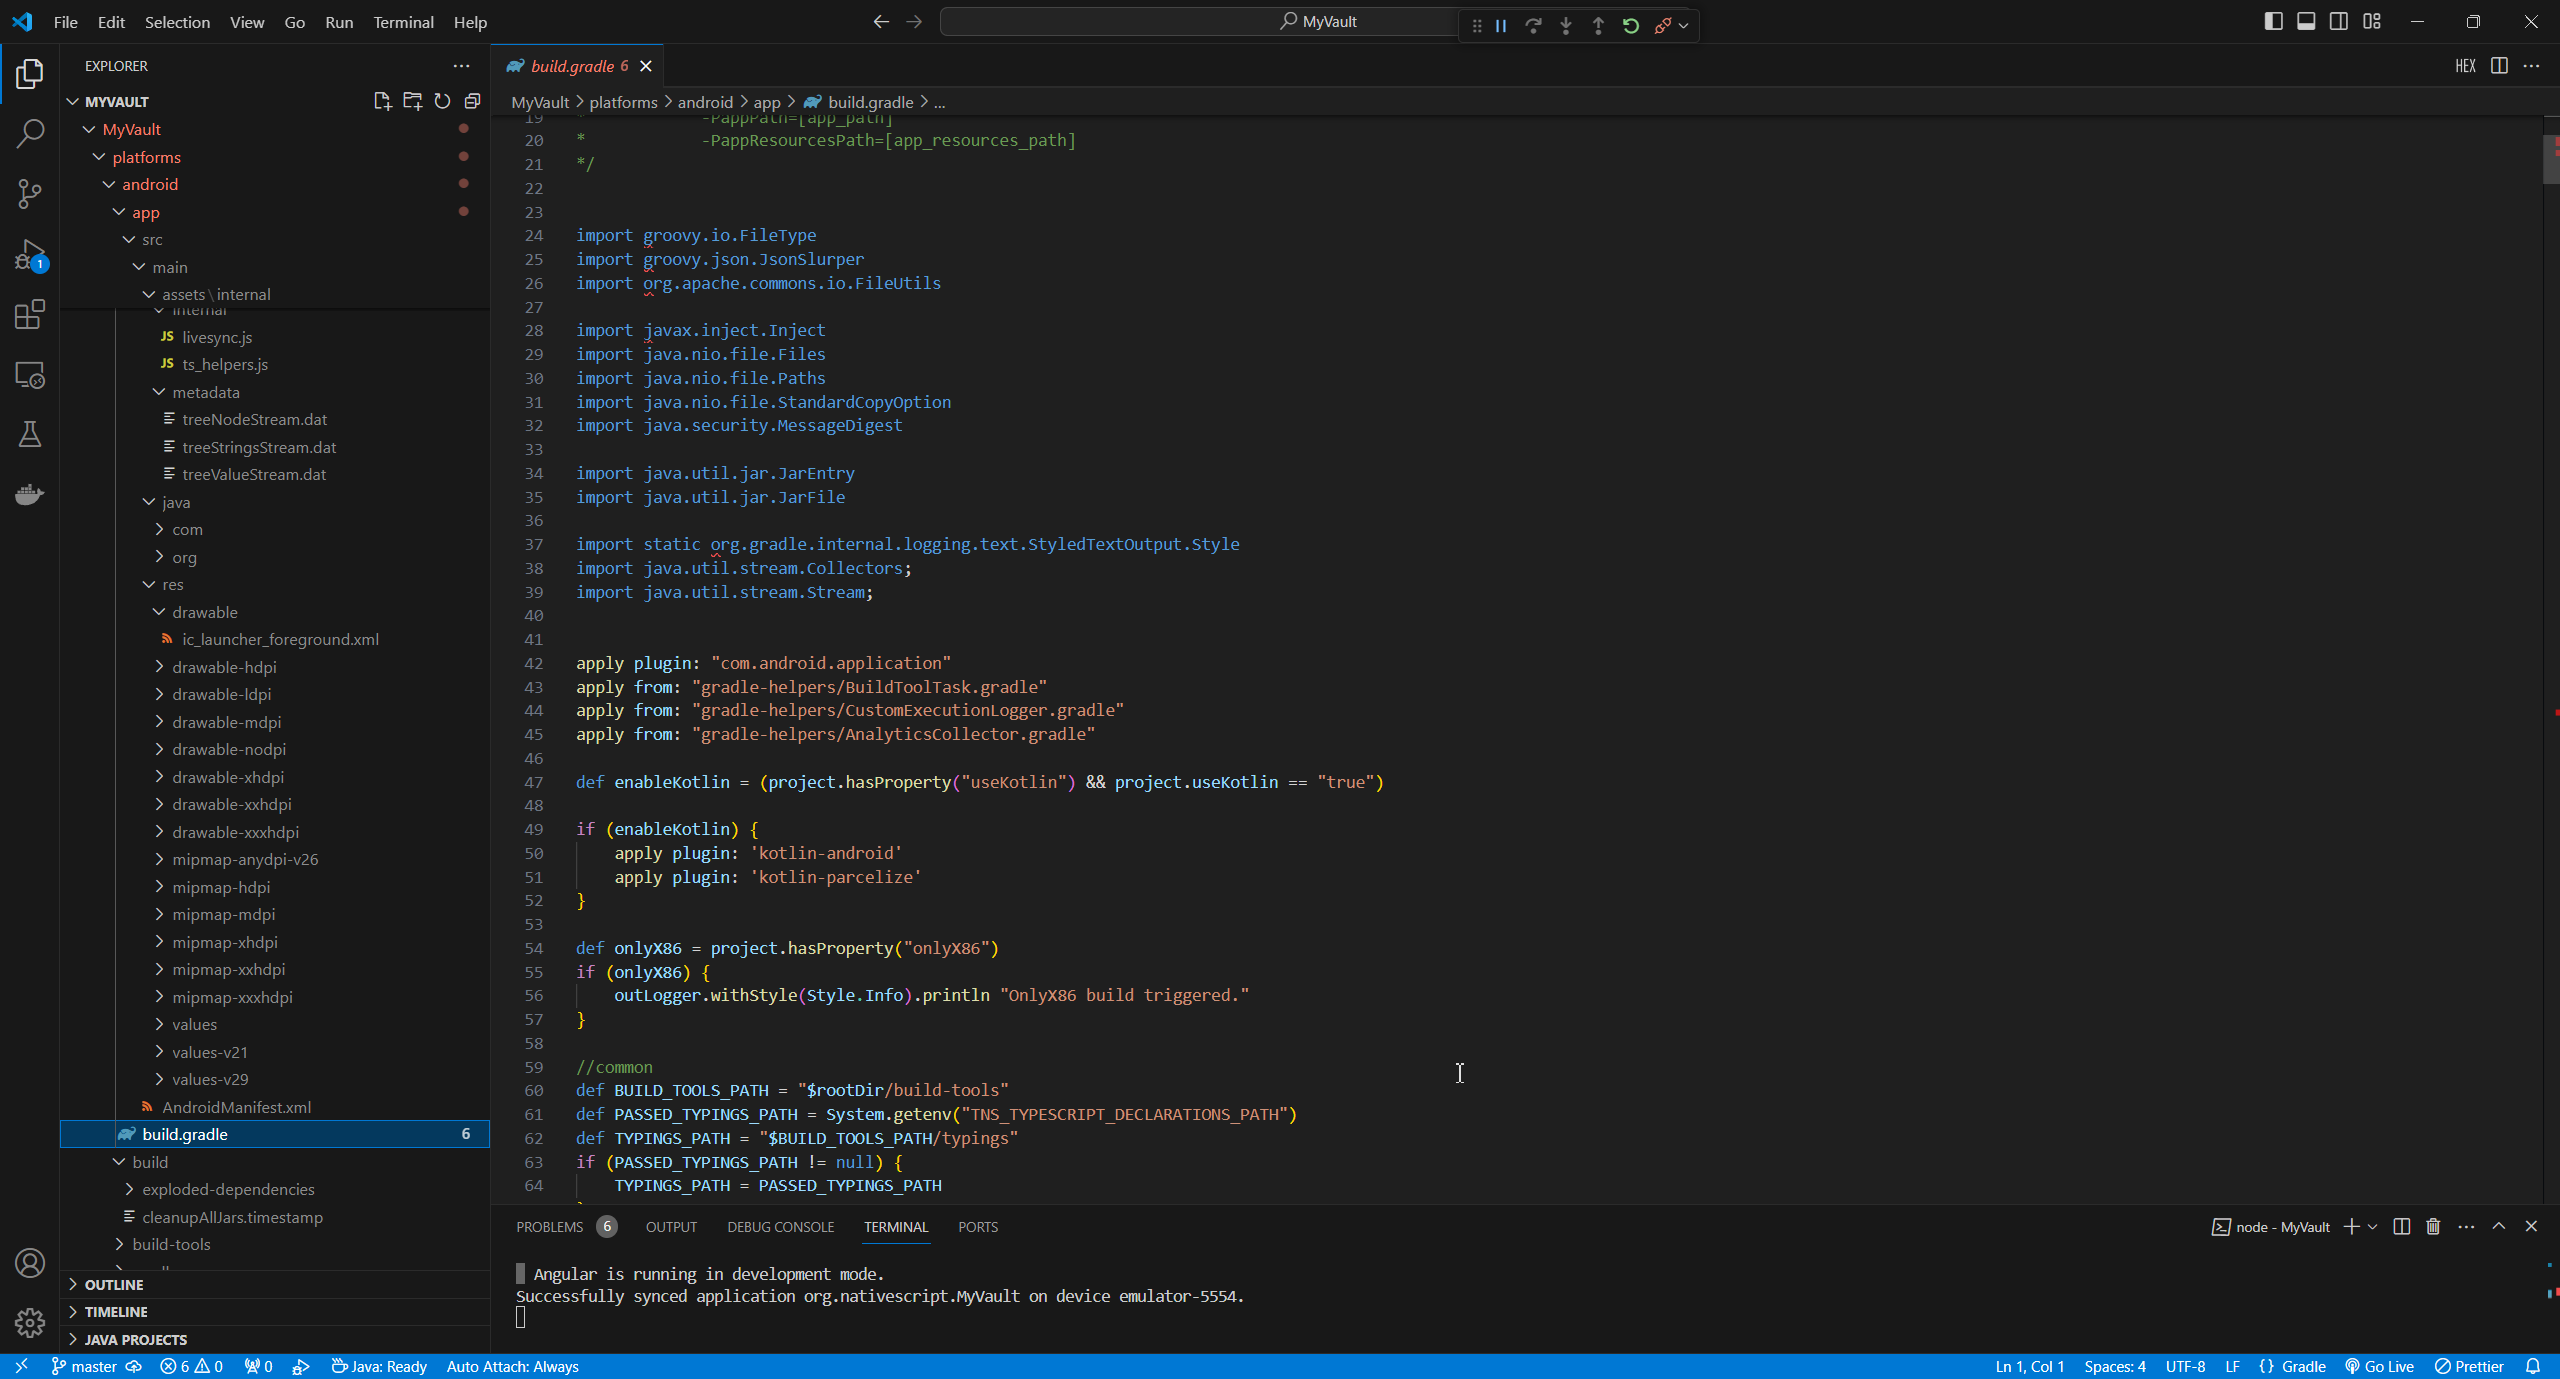Open the Testing flask view
The width and height of the screenshot is (2560, 1379).
(30, 434)
